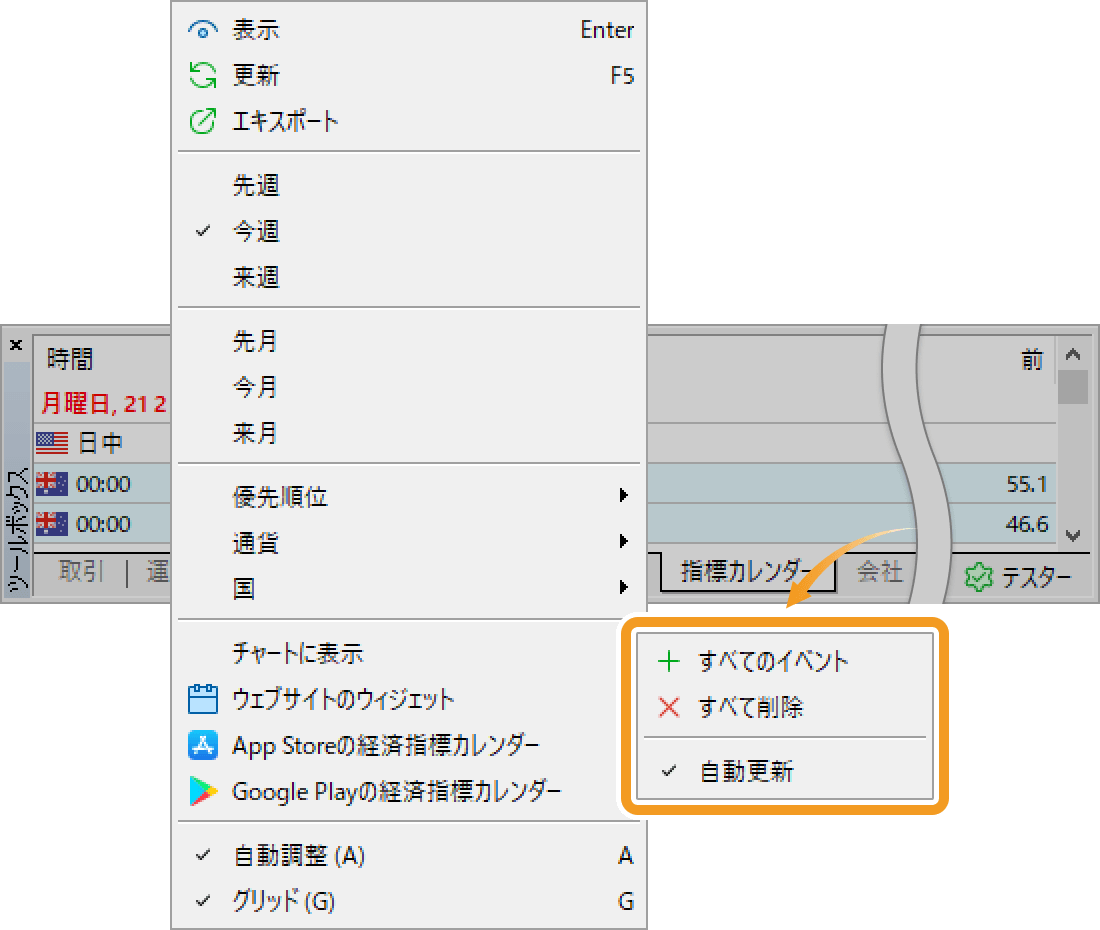This screenshot has height=930, width=1100.
Task: Toggle 自動更新 in the submenu
Action: tap(784, 771)
